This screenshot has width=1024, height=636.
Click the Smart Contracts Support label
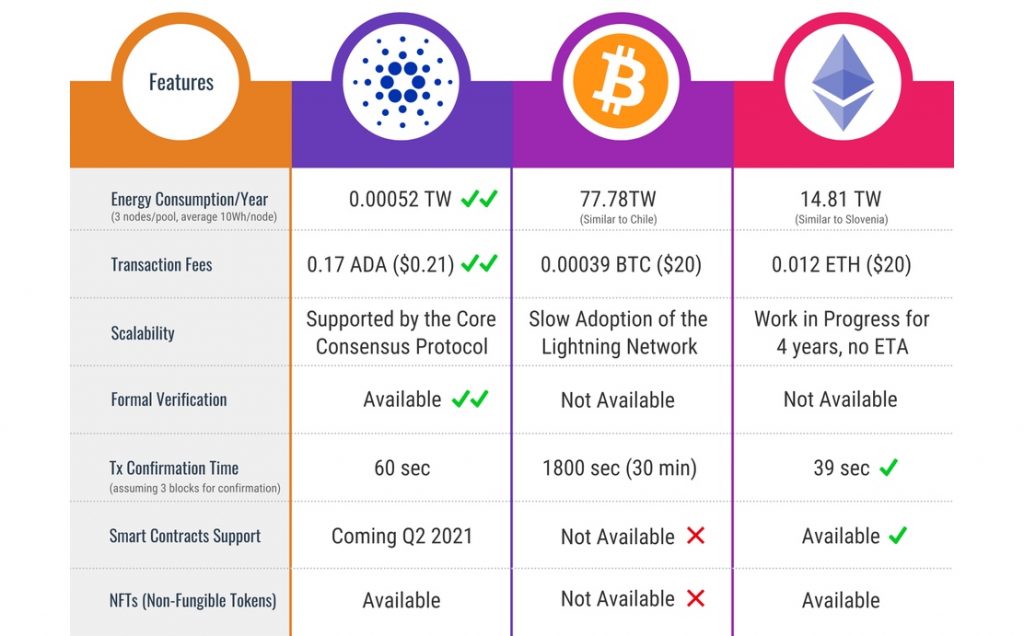184,536
